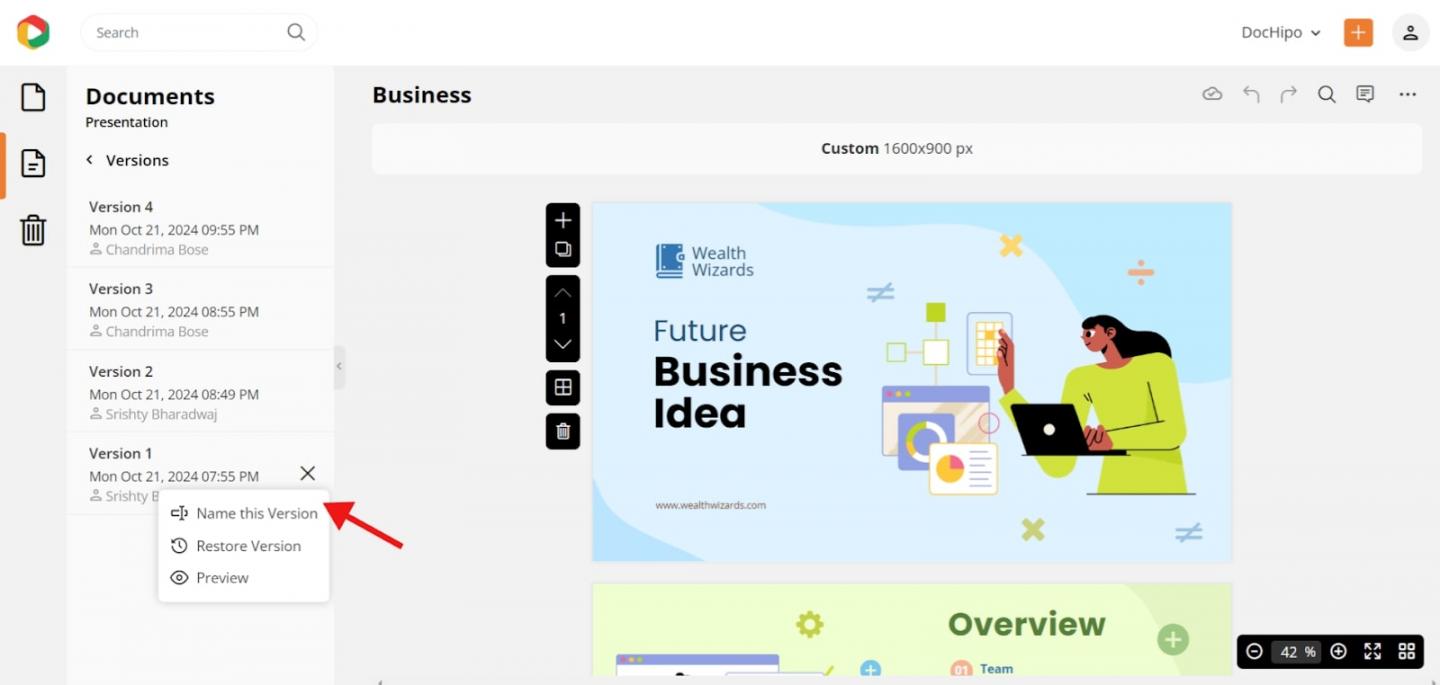The width and height of the screenshot is (1440, 685).
Task: Click the undo arrow
Action: 1251,94
